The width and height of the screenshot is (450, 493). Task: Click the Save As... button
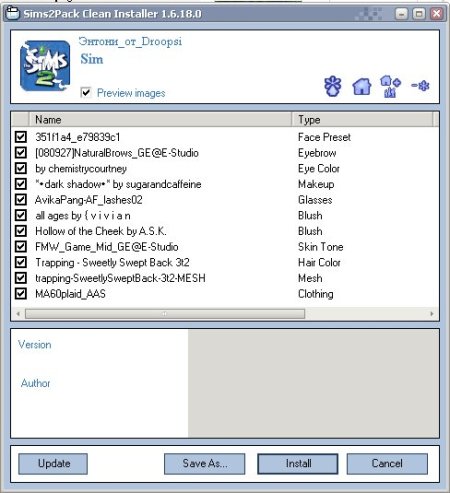tap(205, 463)
